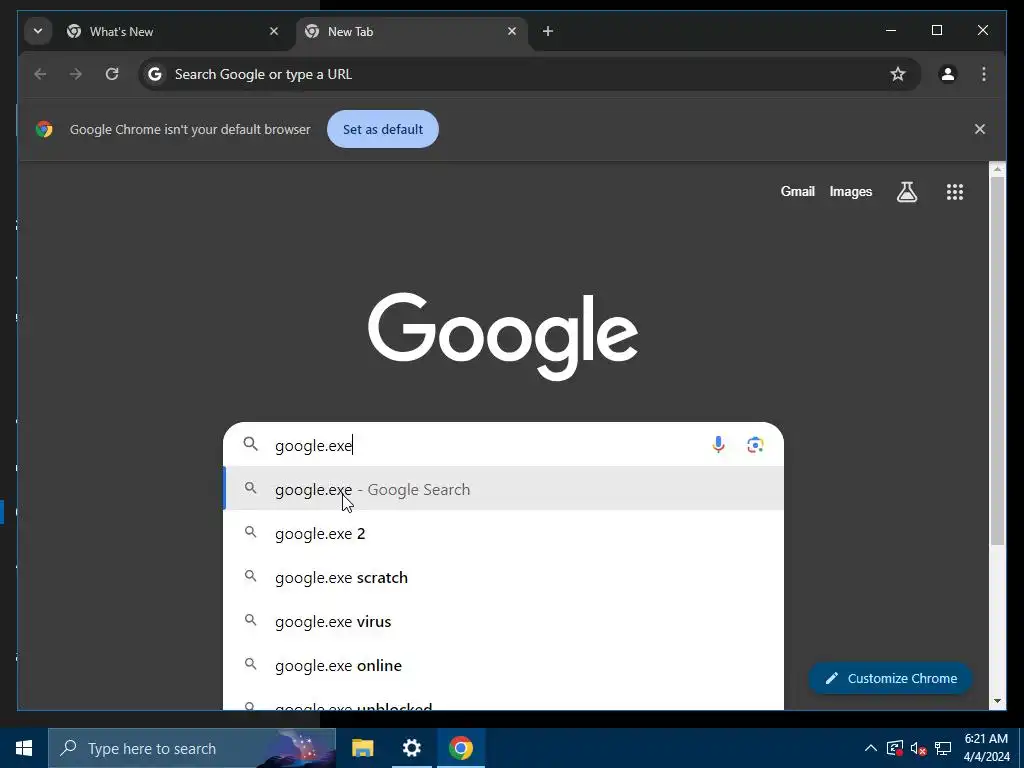This screenshot has height=768, width=1024.
Task: Click the Google logo
Action: coord(503,336)
